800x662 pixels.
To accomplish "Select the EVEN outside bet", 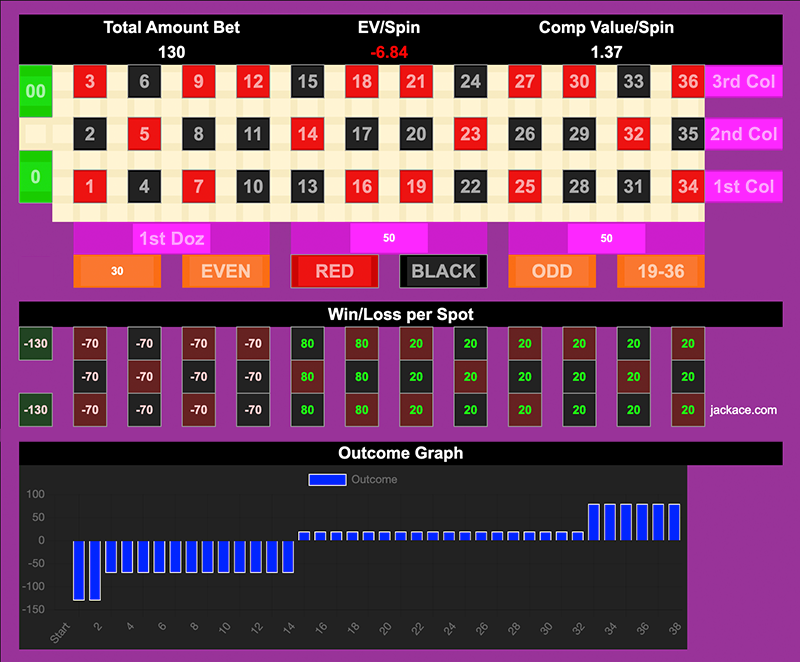I will pyautogui.click(x=225, y=271).
